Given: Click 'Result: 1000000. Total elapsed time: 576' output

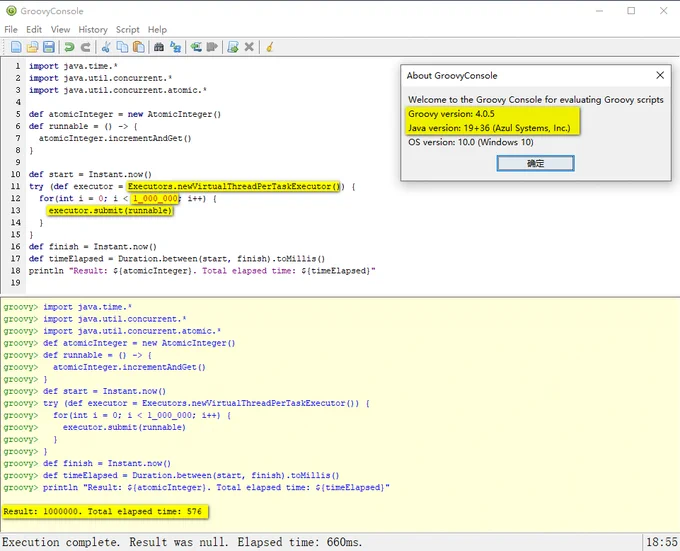Looking at the screenshot, I should [103, 512].
